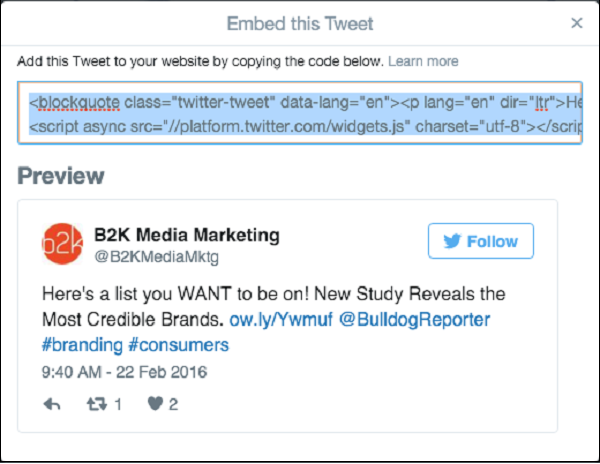This screenshot has width=600, height=464.
Task: Like the tweet with the heart icon
Action: [x=155, y=405]
